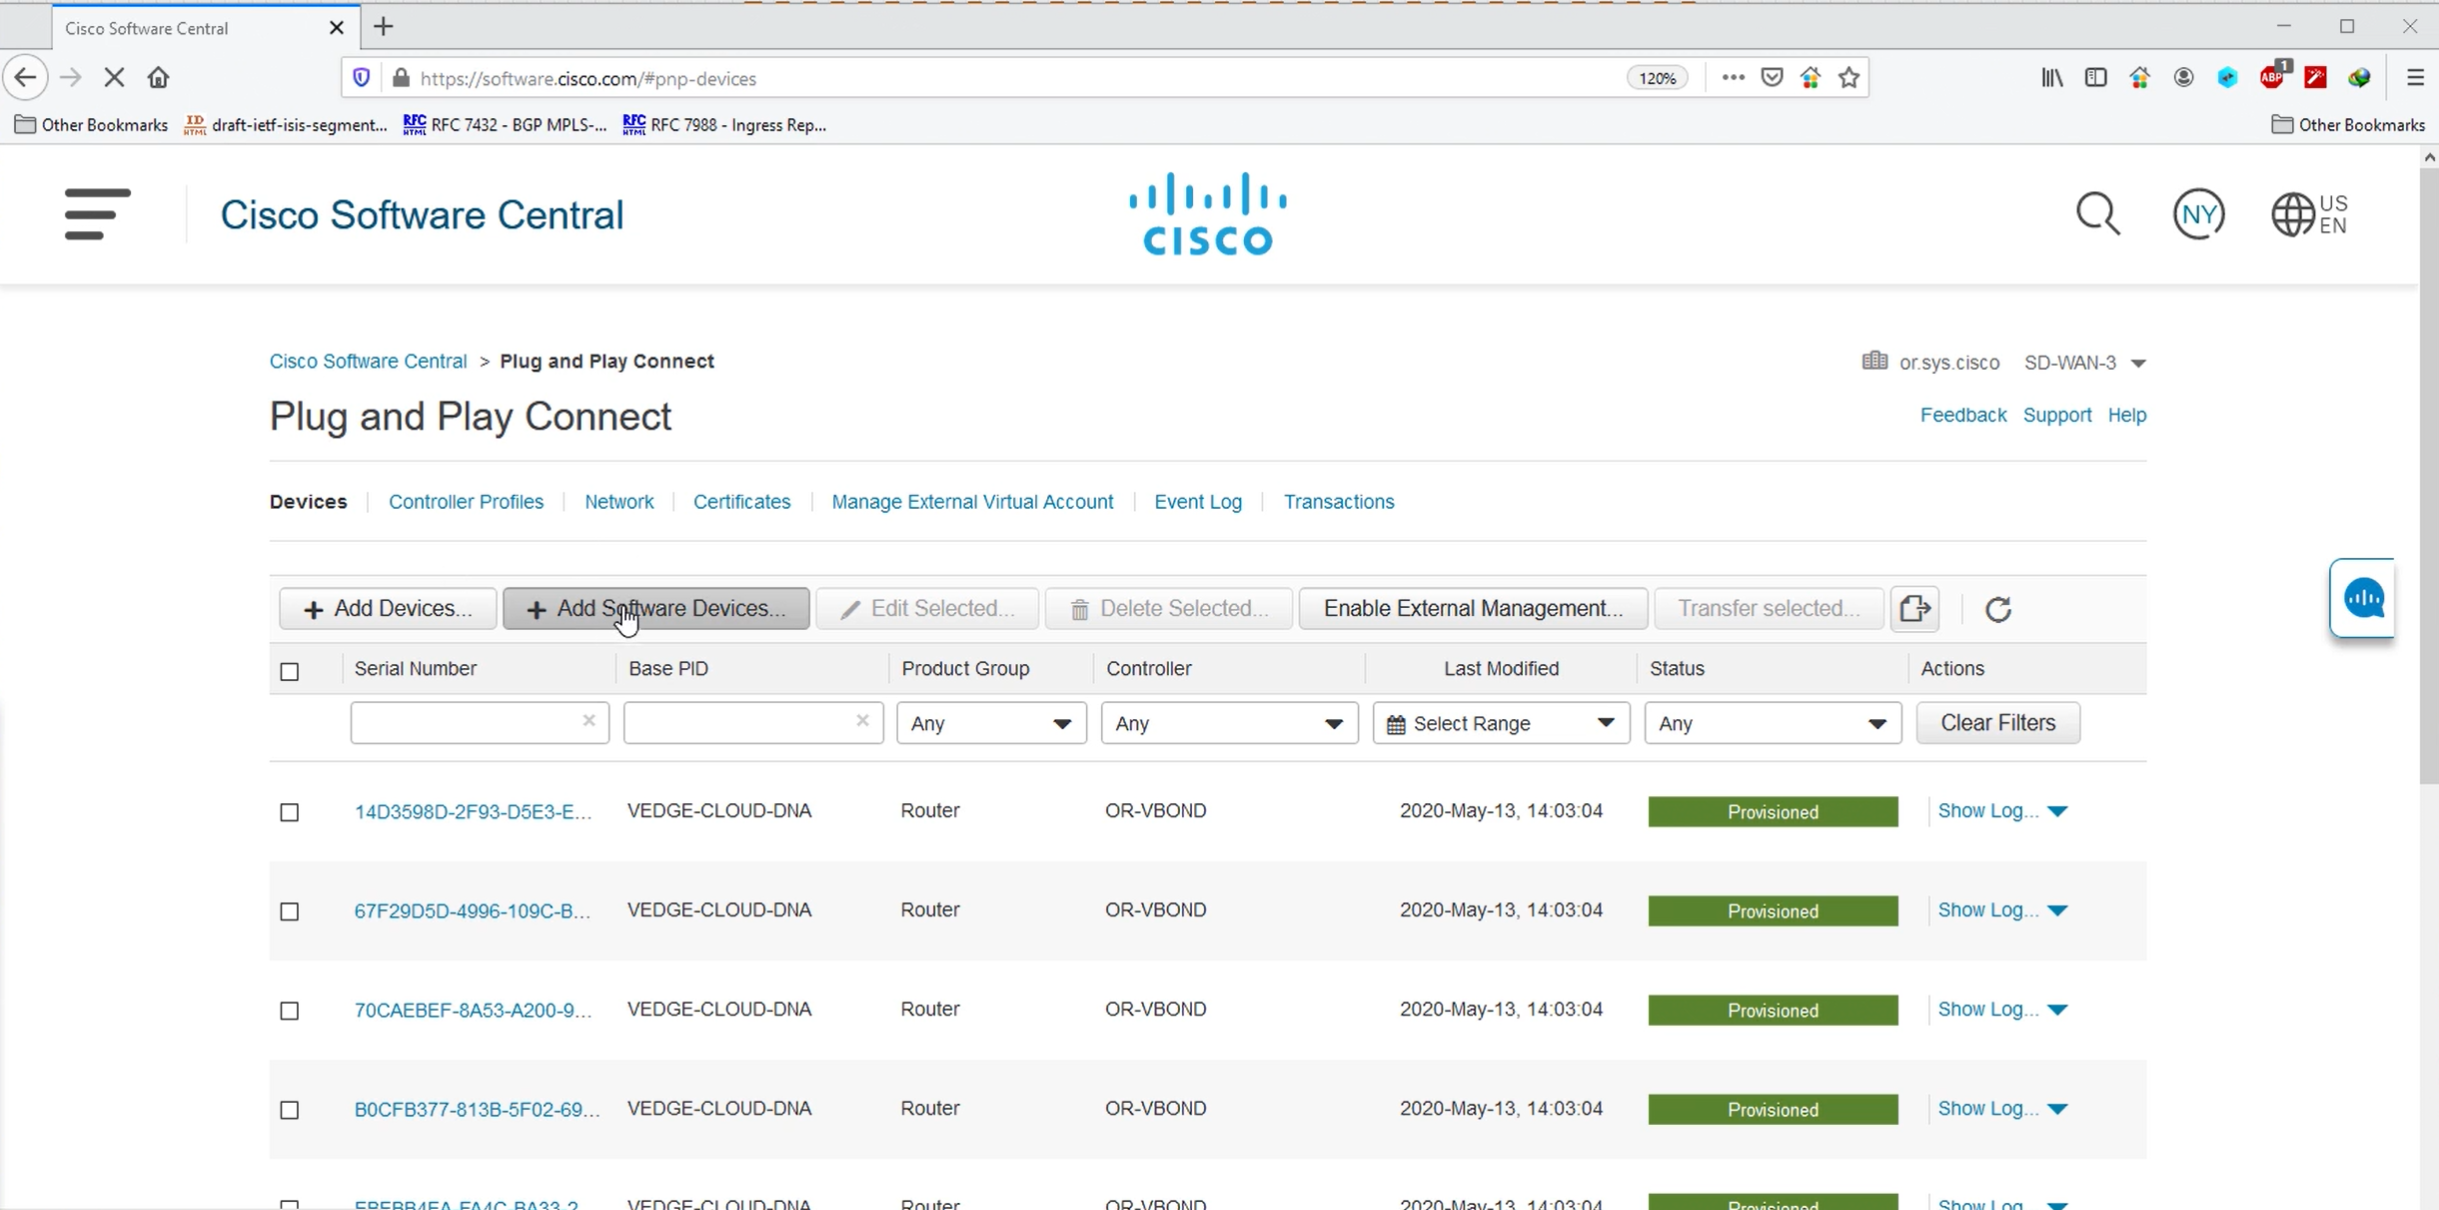Switch to the Controller Profiles tab
2439x1210 pixels.
pos(466,502)
